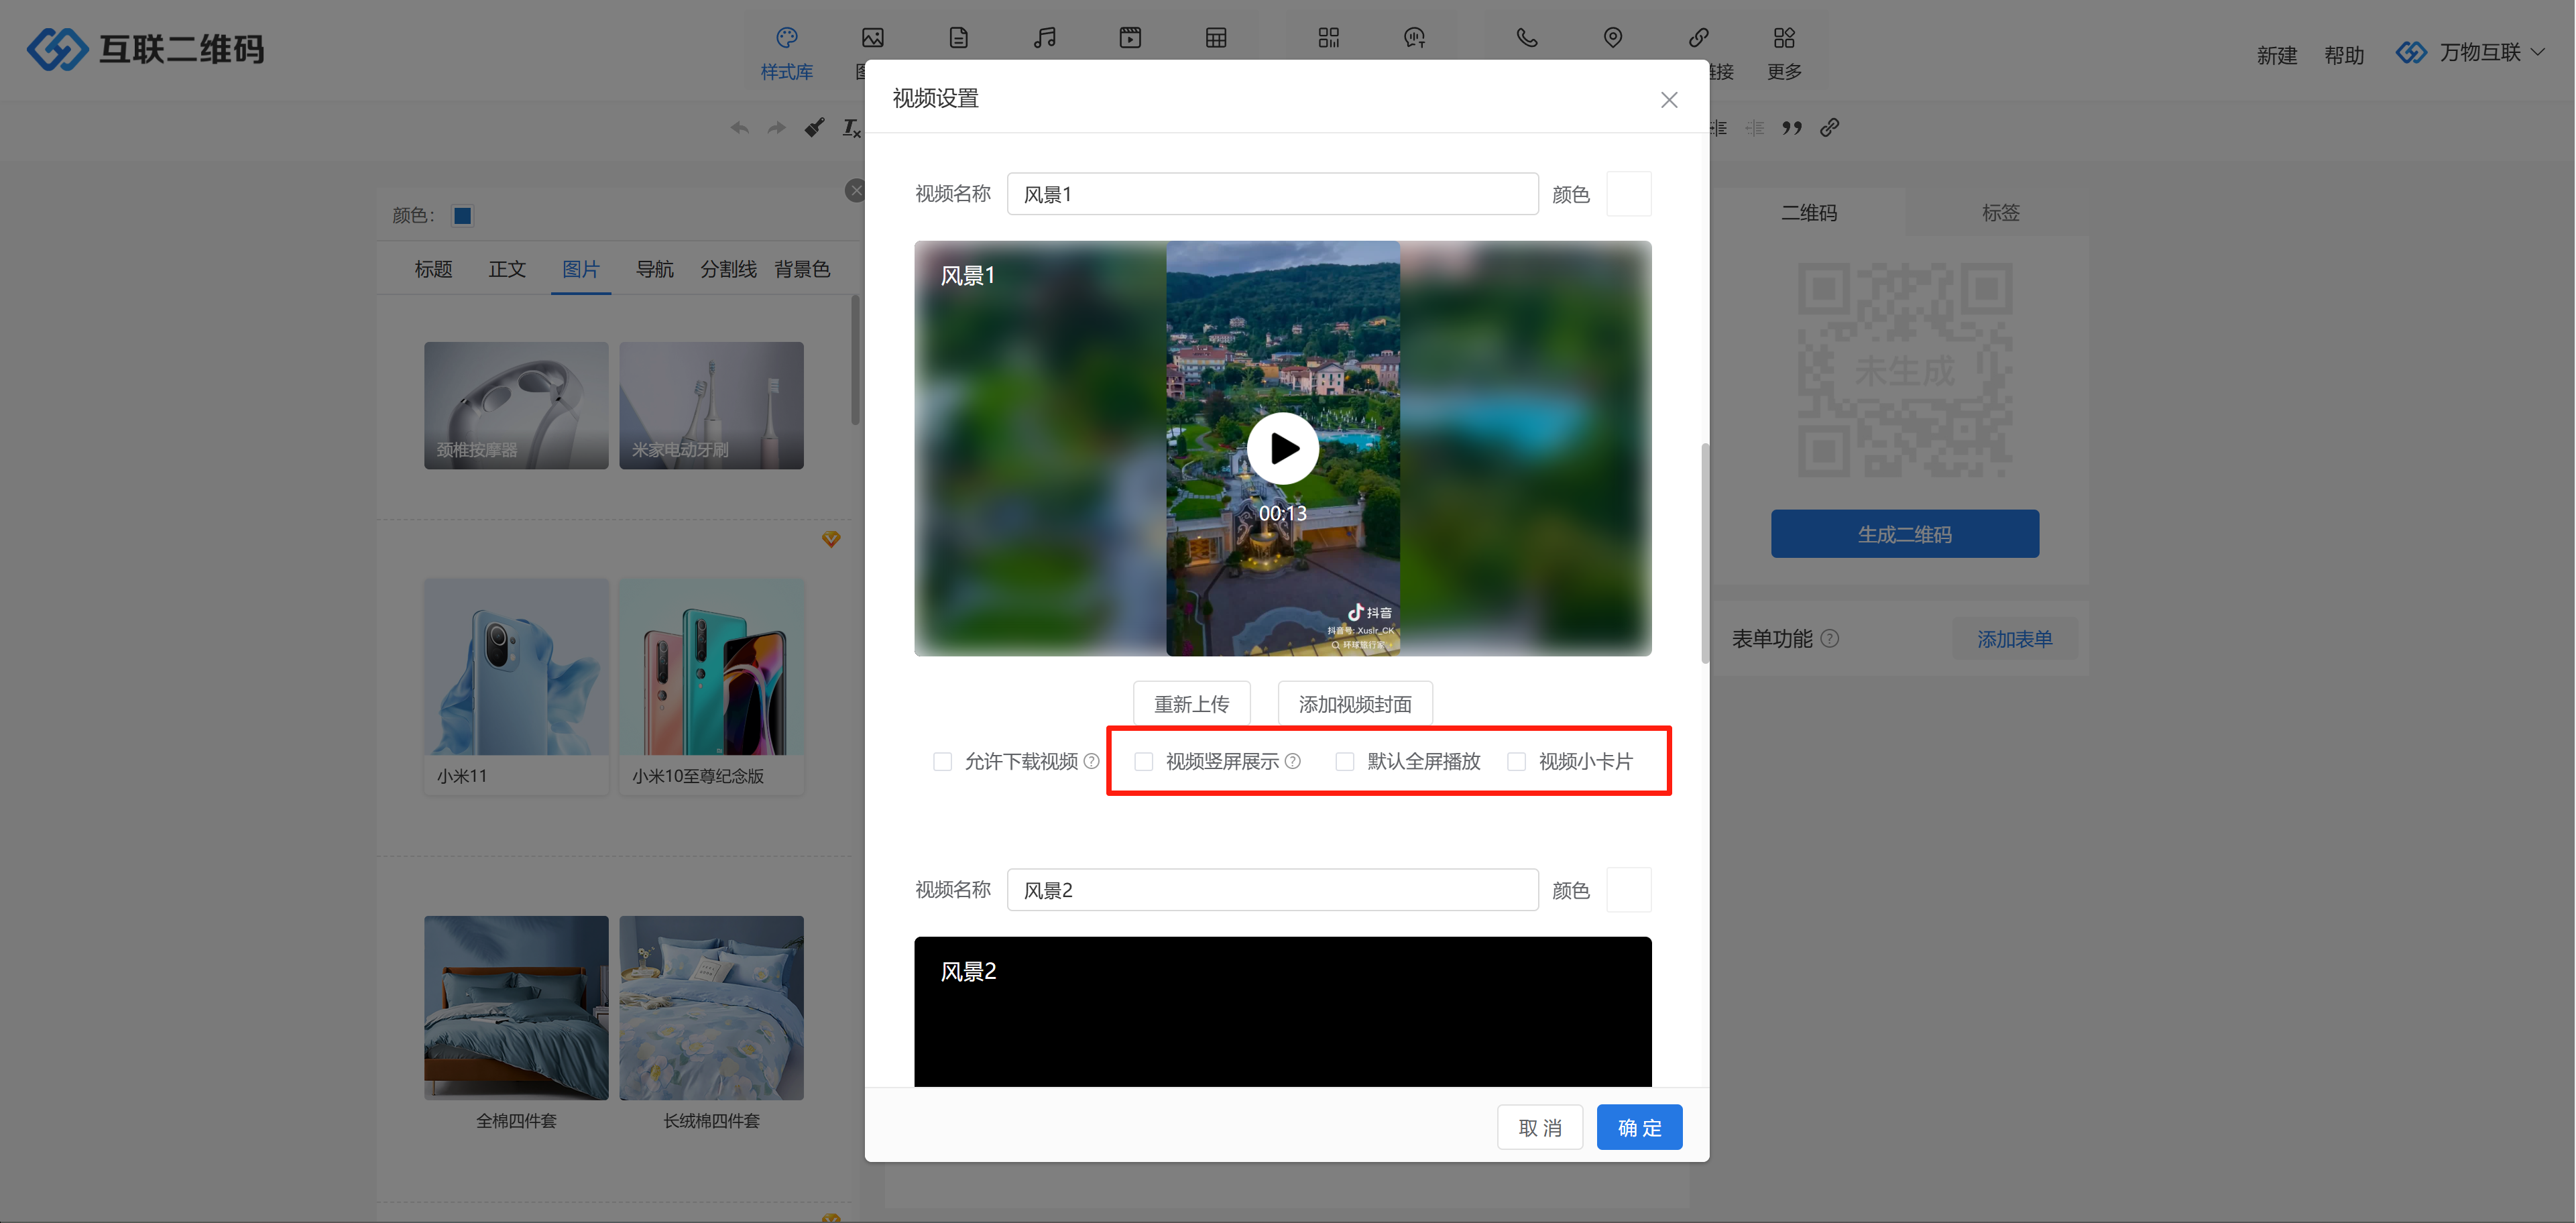The image size is (2576, 1223).
Task: Click the blockquote quotation mark icon
Action: click(x=1792, y=128)
